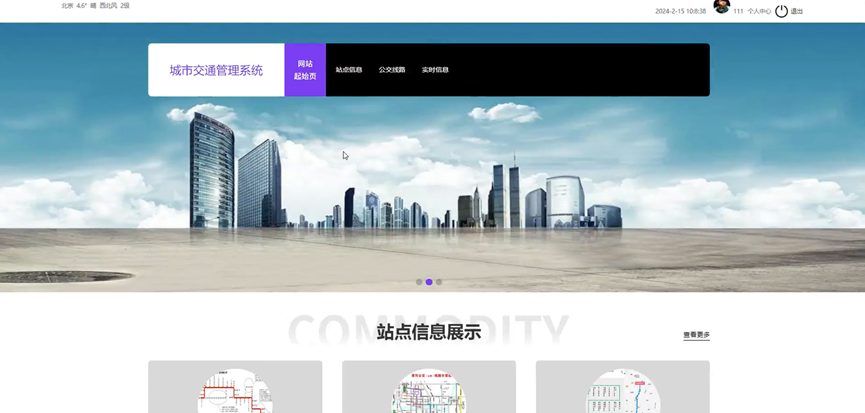This screenshot has height=413, width=865.
Task: Click the 城市交通管理系统 site title
Action: [x=216, y=70]
